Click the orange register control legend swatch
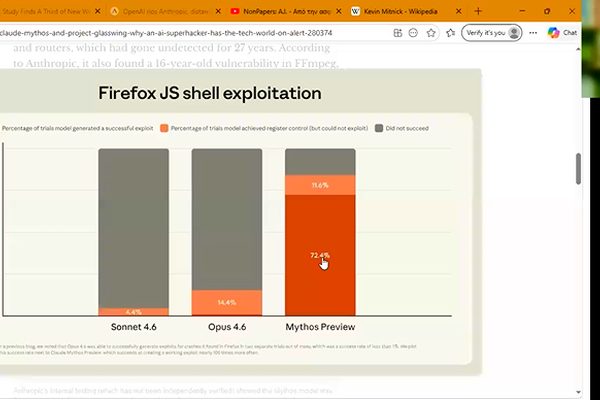Image resolution: width=600 pixels, height=400 pixels. coord(164,128)
